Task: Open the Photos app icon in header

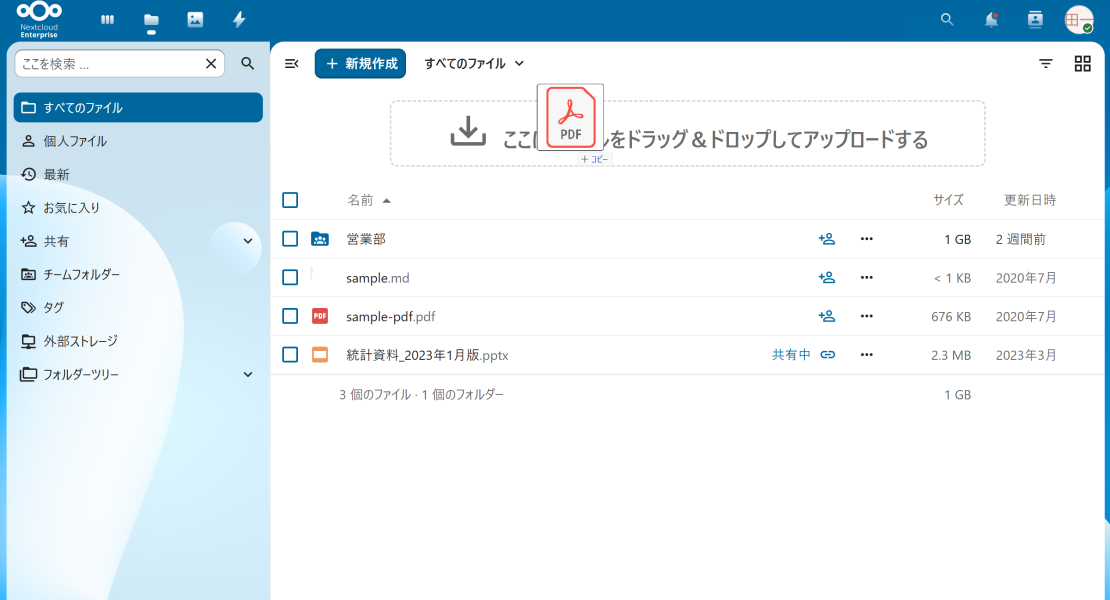Action: click(195, 20)
